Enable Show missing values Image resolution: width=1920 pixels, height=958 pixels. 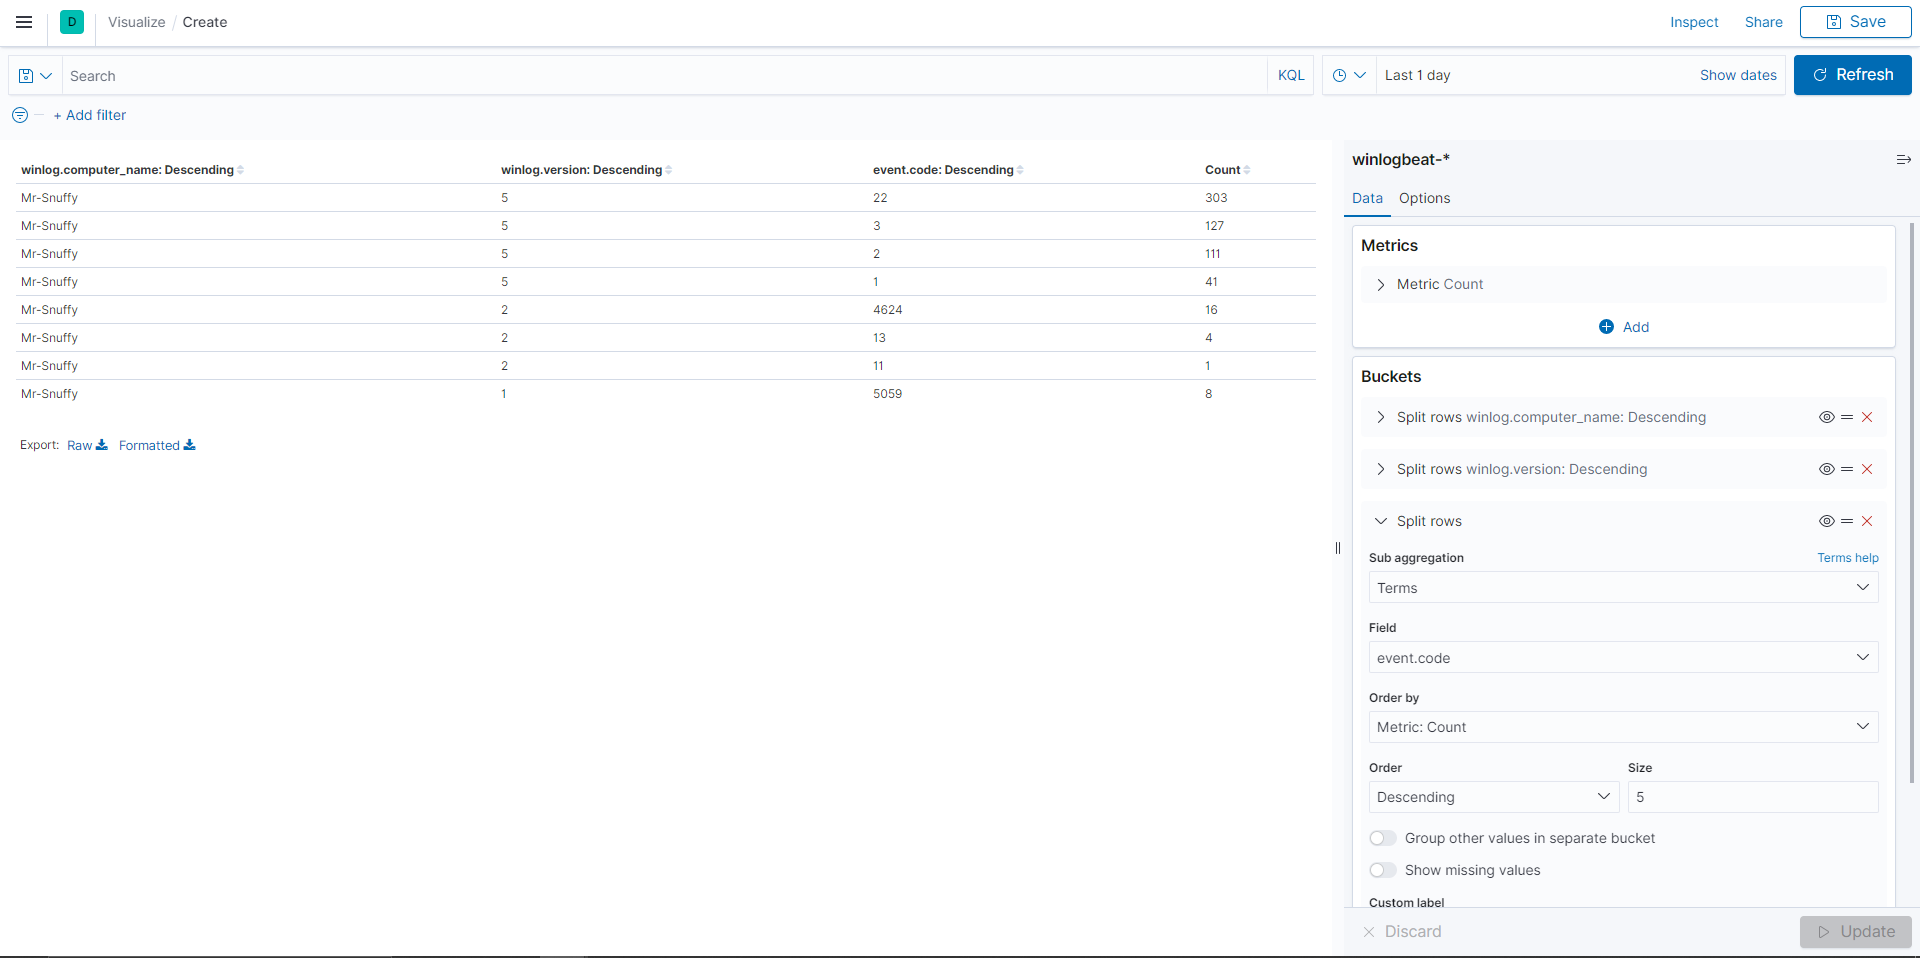point(1382,870)
